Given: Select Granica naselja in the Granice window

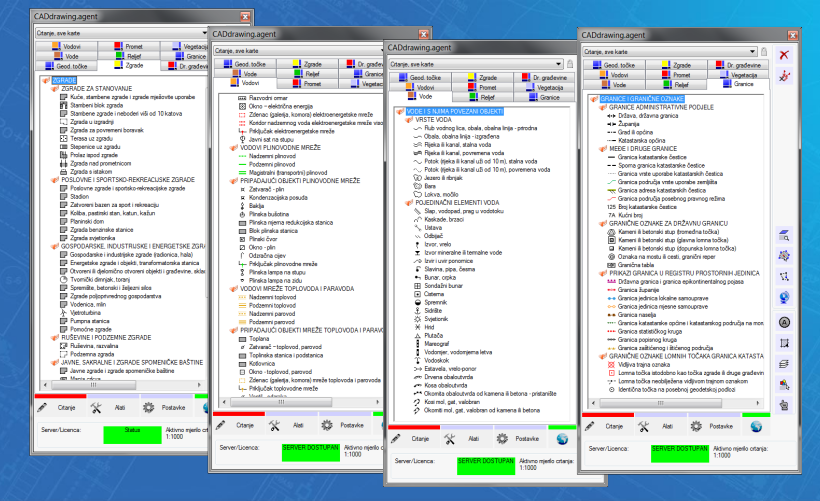Looking at the screenshot, I should (636, 315).
